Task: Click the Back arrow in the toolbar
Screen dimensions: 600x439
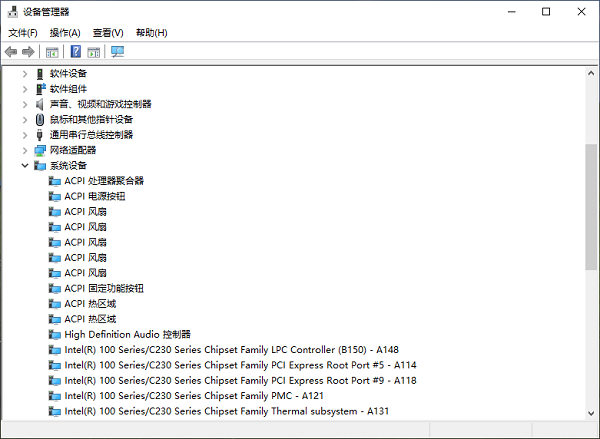Action: (11, 52)
